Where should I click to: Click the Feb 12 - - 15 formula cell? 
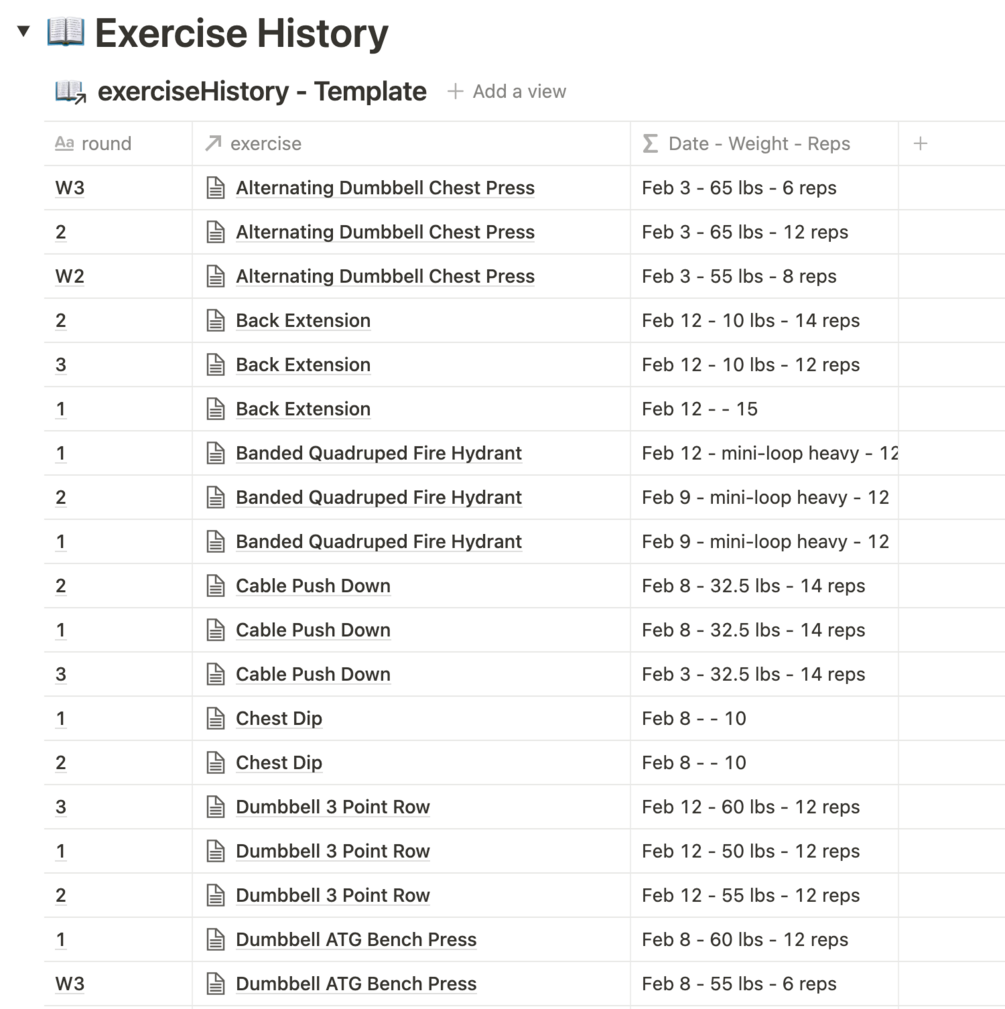point(700,409)
